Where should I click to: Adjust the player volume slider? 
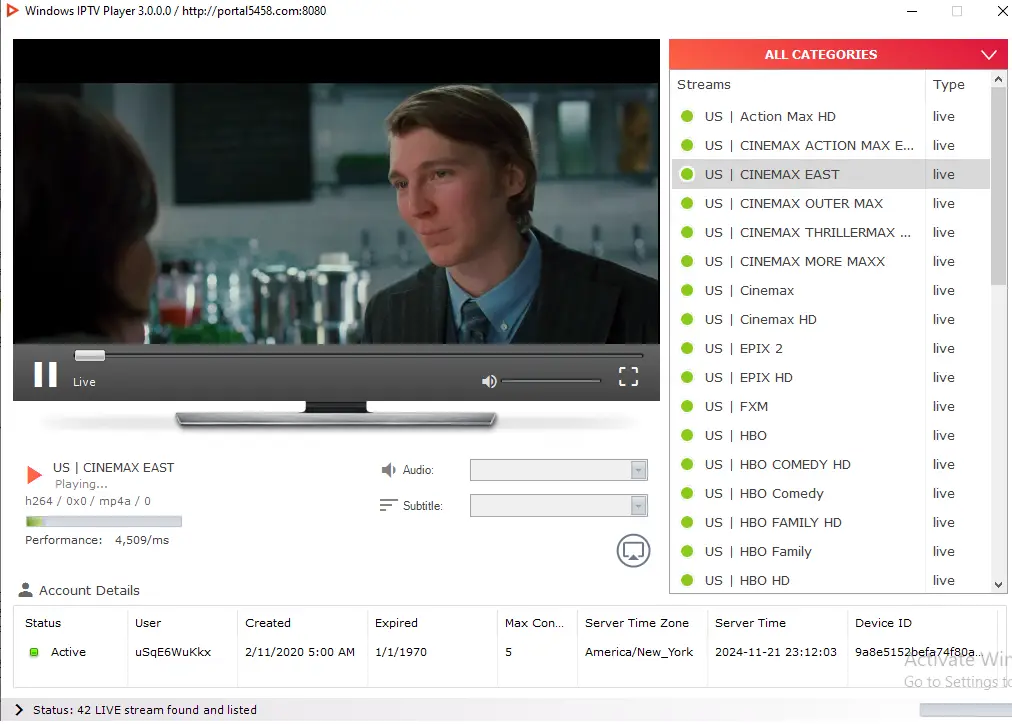(x=551, y=381)
